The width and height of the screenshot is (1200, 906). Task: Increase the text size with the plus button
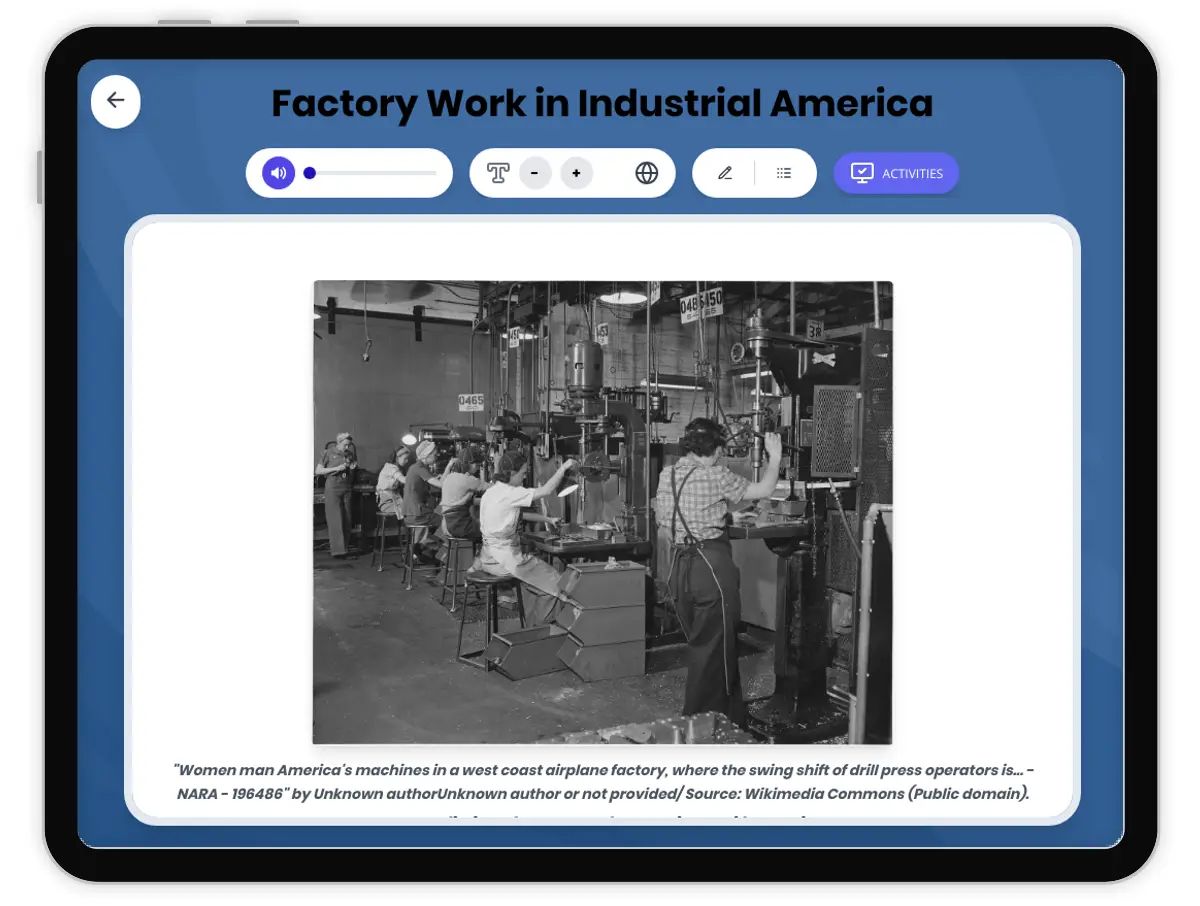coord(576,173)
